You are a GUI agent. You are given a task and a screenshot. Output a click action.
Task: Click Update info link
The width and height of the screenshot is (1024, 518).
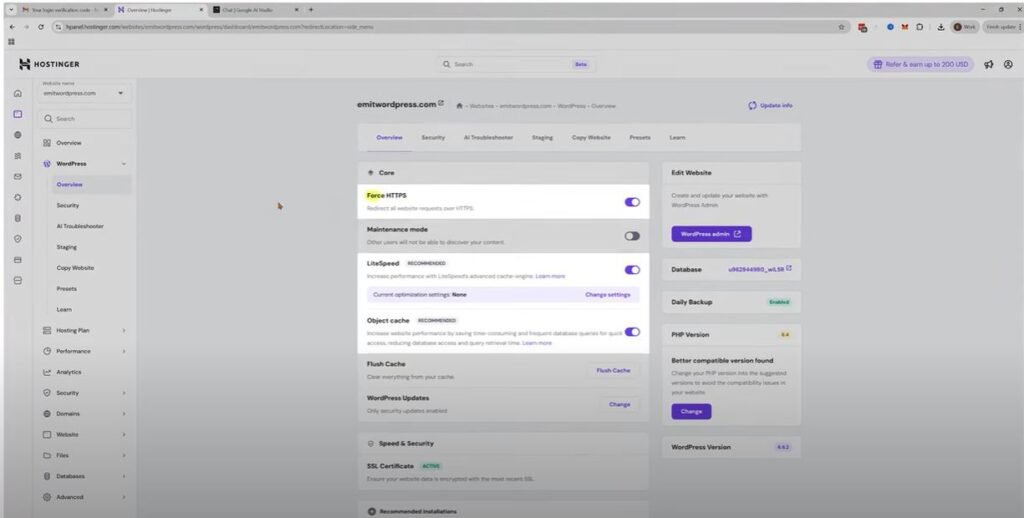tap(771, 105)
